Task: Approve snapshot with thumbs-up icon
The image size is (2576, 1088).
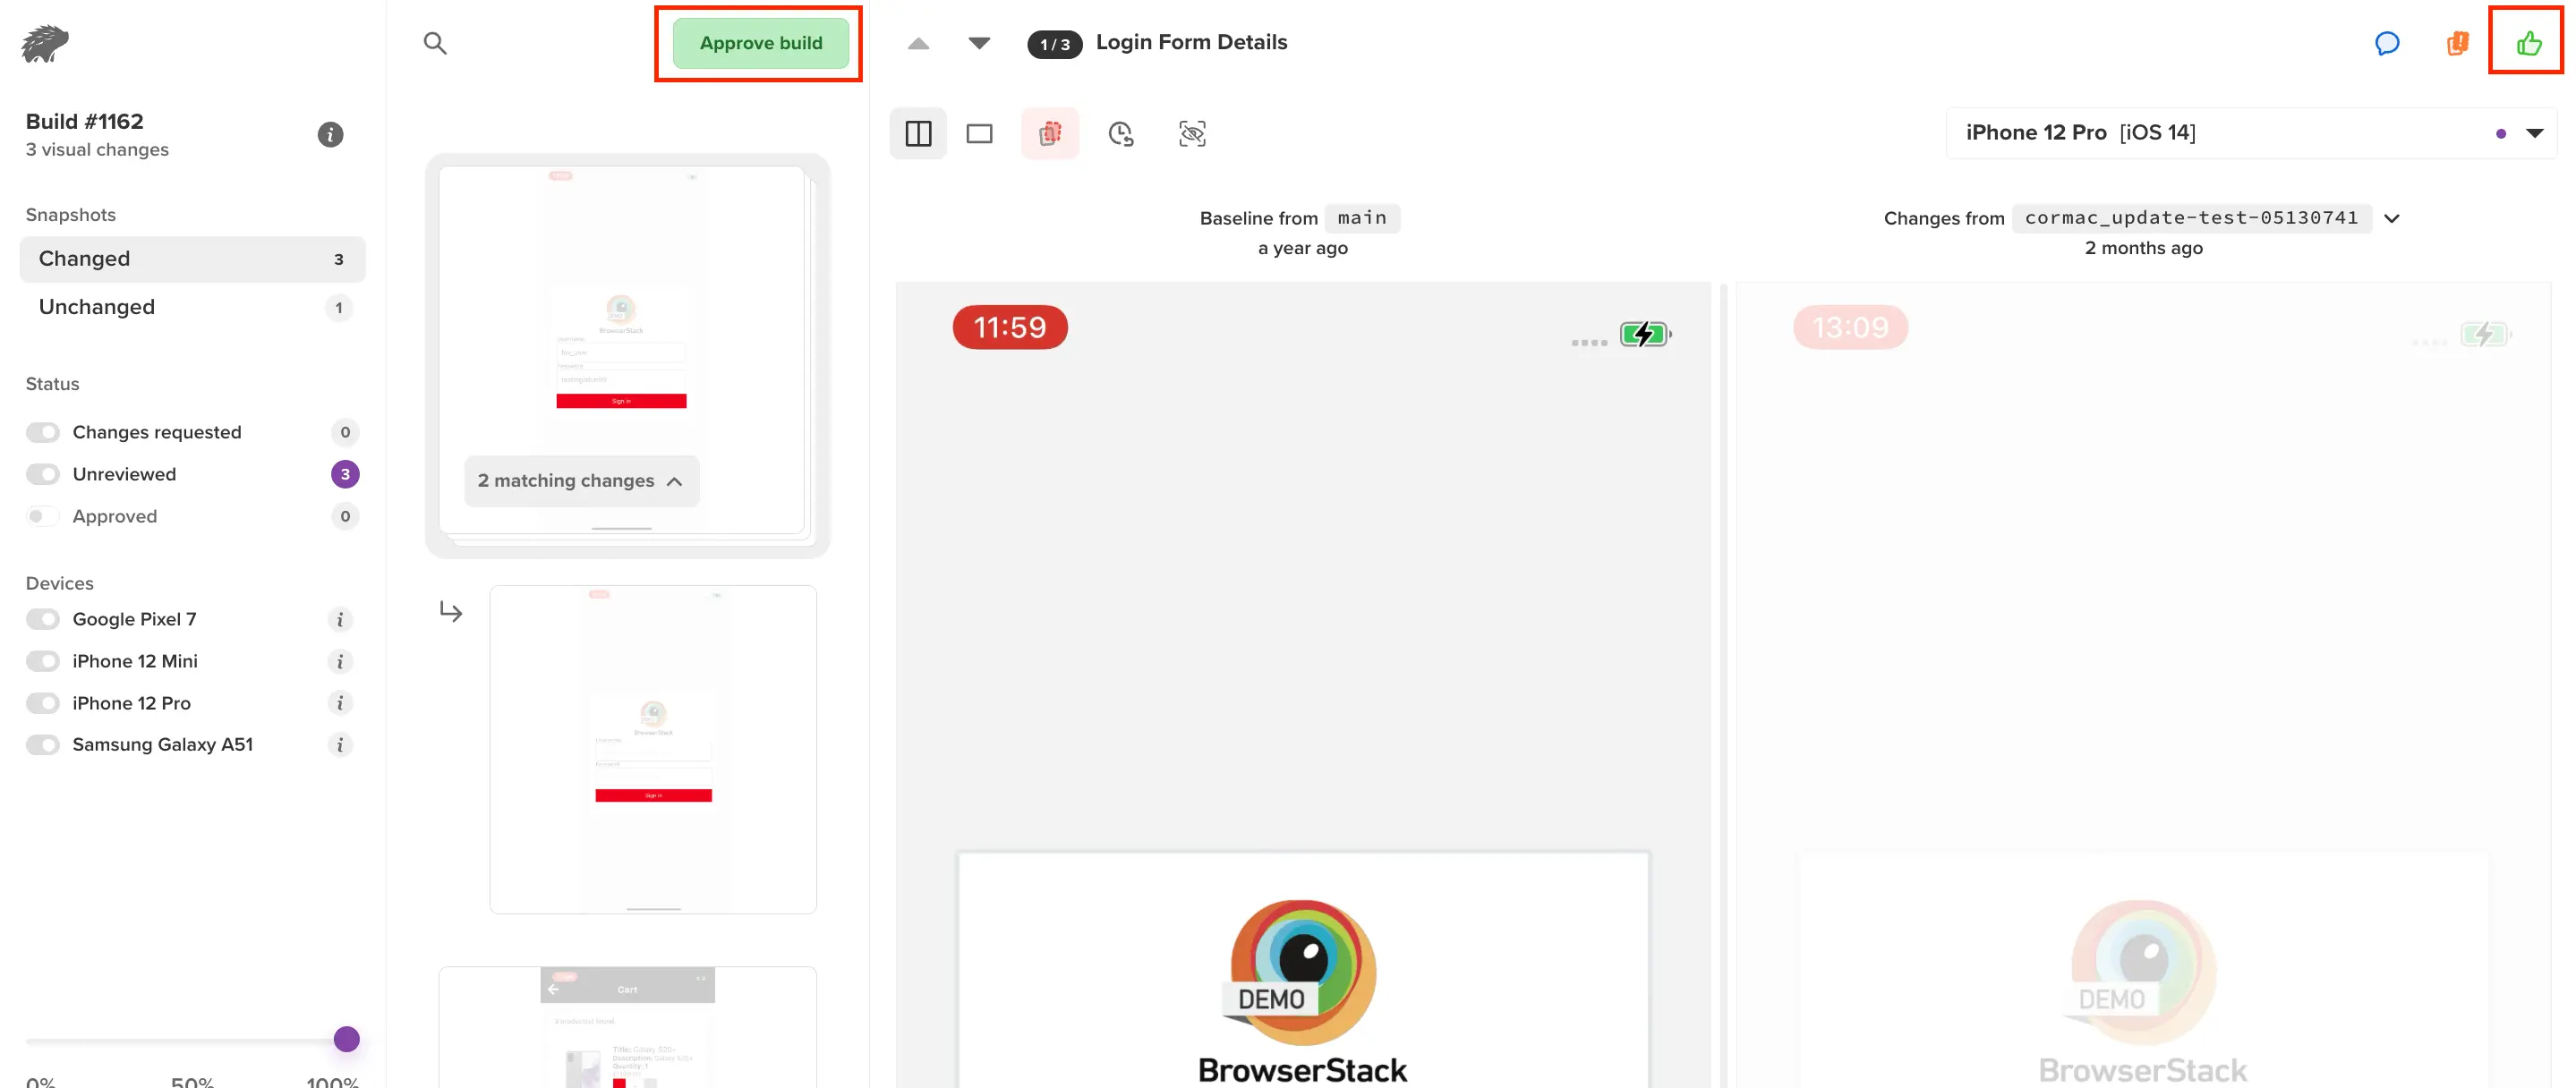Action: pos(2528,43)
